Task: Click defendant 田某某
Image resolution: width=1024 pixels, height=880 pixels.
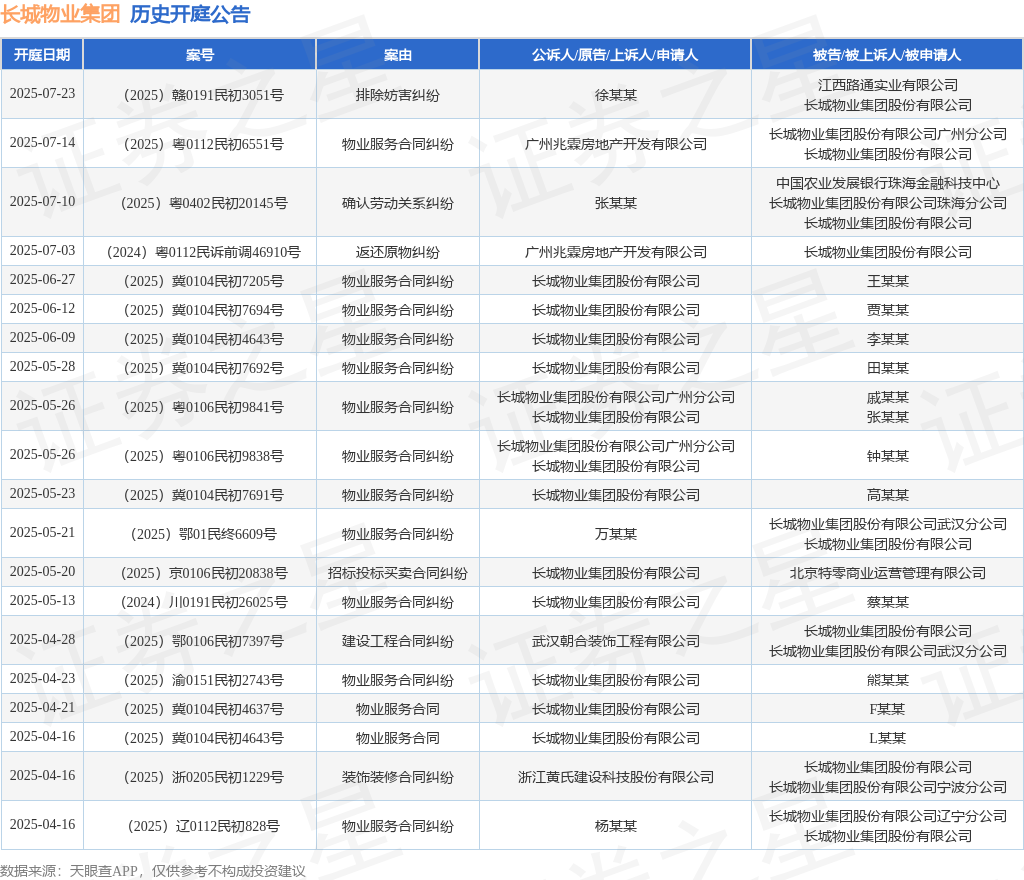Action: [x=888, y=368]
